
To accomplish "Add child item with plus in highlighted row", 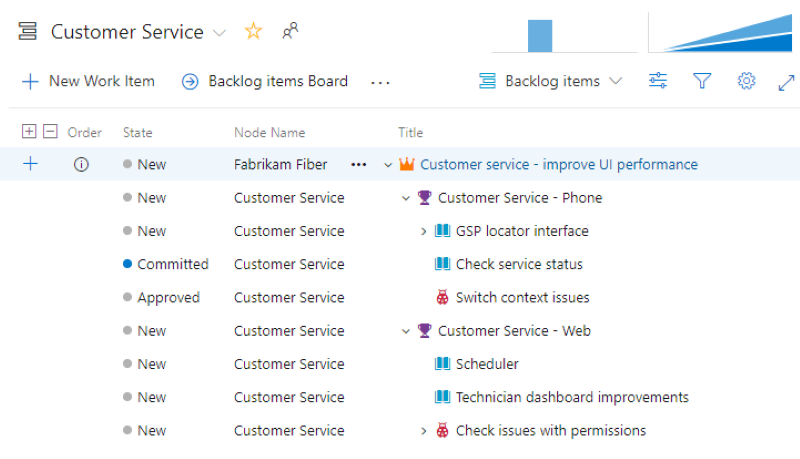I will tap(31, 164).
